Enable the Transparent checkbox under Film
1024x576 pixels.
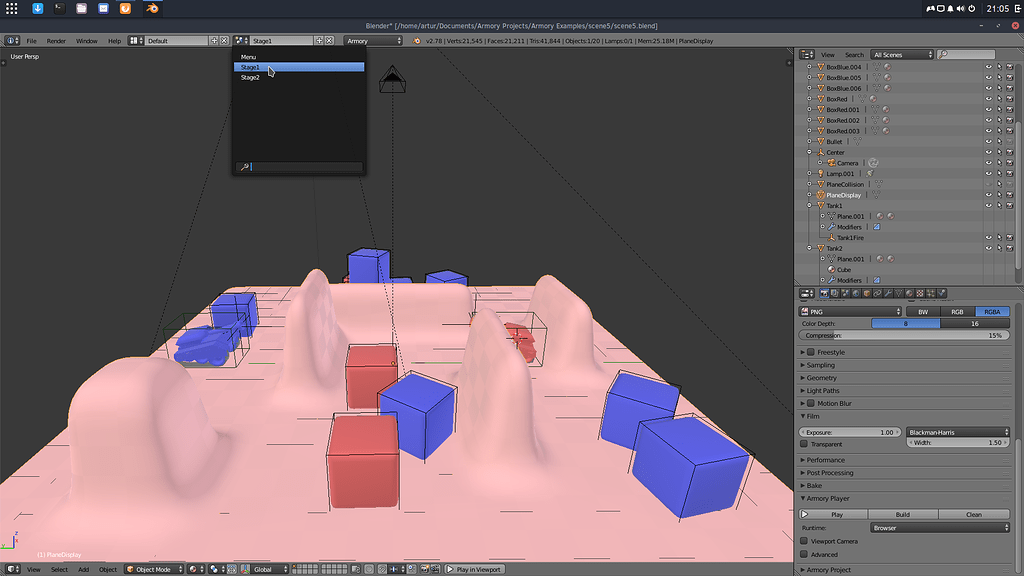tap(804, 444)
